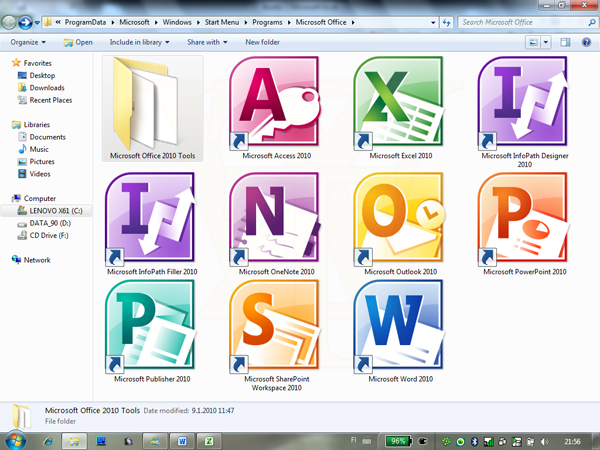Open the Word taskbar button
The image size is (600, 450).
click(182, 441)
